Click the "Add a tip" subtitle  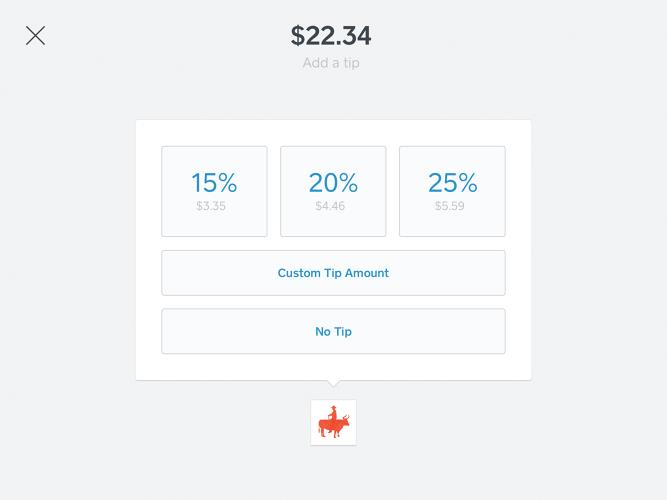coord(331,63)
